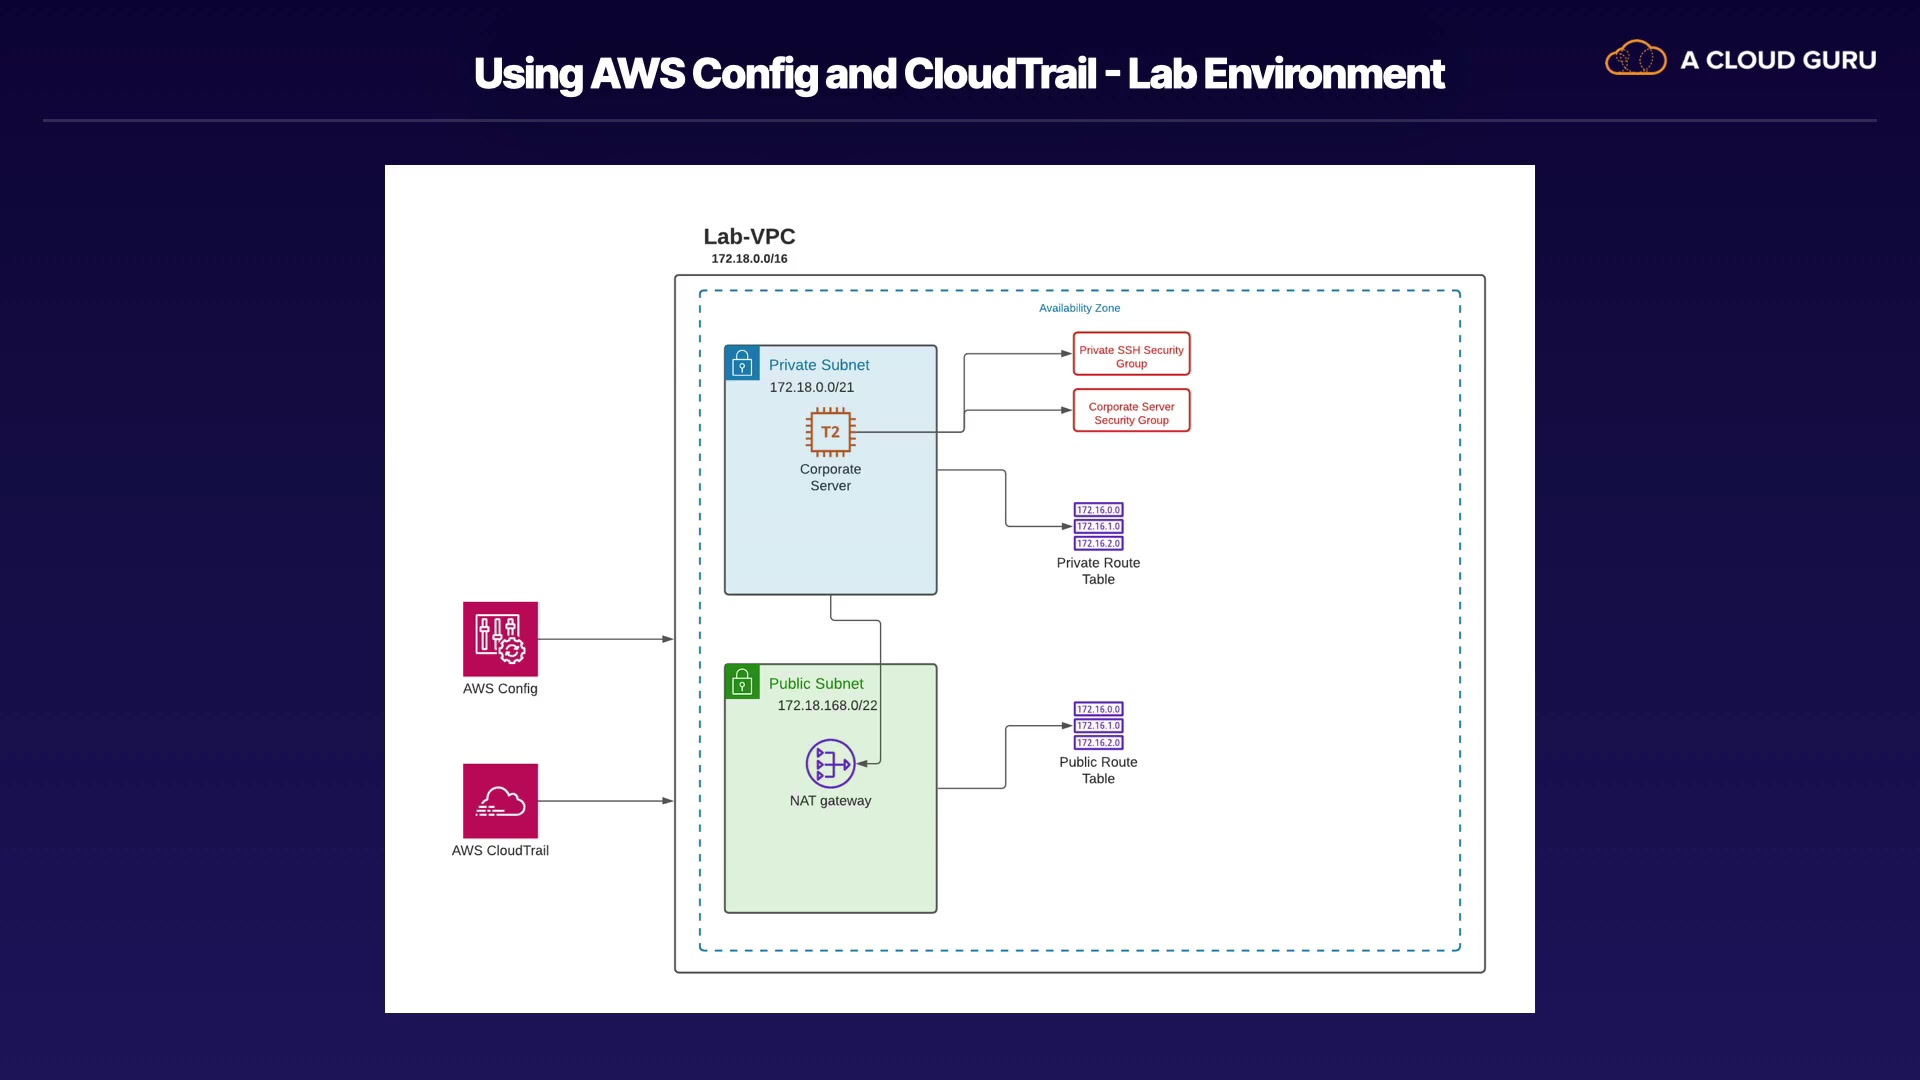Click the Private Subnet title text
Viewport: 1920px width, 1080px height.
tap(819, 365)
